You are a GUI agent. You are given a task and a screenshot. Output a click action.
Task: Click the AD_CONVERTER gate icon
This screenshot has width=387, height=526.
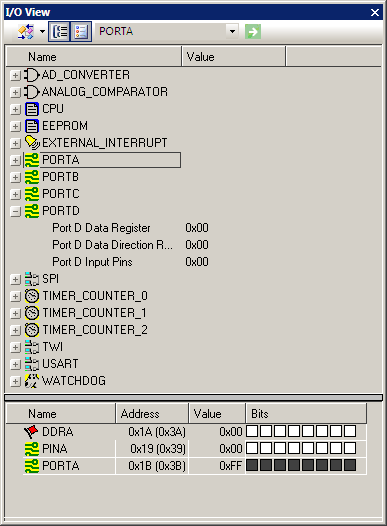pyautogui.click(x=32, y=75)
